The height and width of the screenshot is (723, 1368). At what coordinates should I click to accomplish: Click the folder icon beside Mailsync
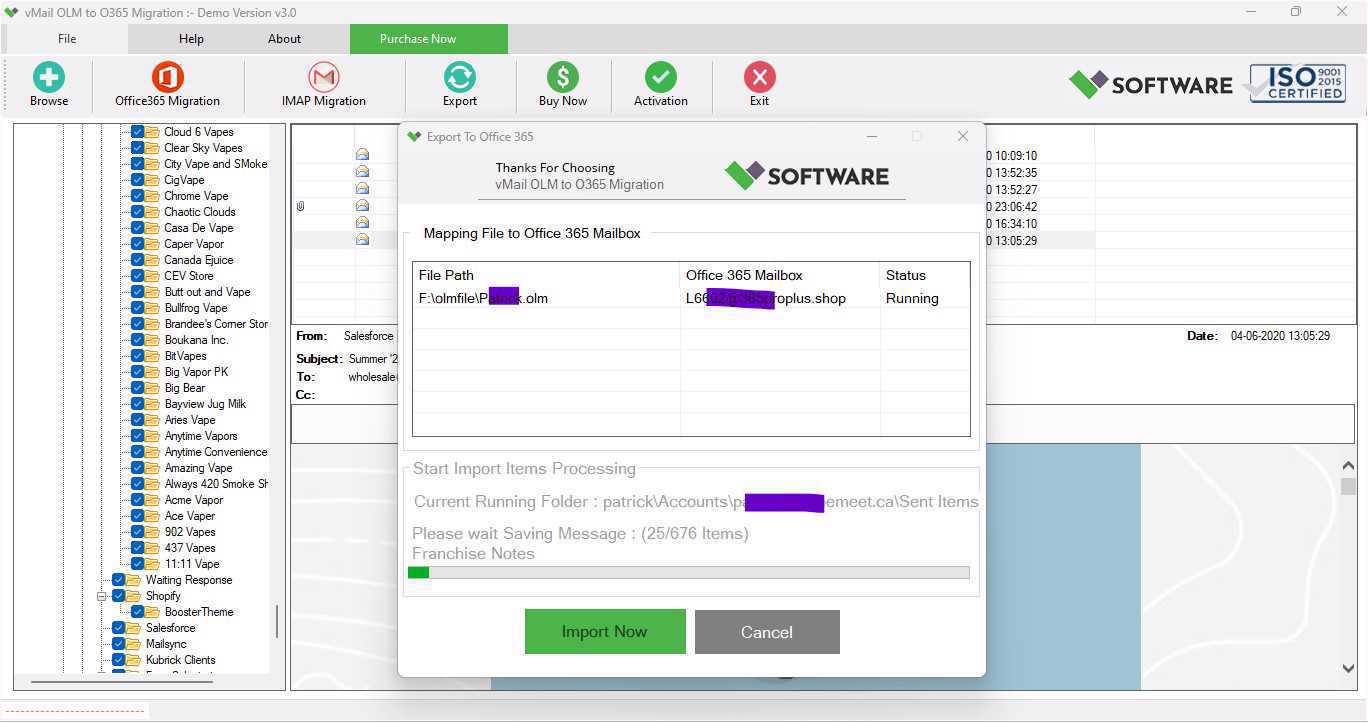coord(134,644)
